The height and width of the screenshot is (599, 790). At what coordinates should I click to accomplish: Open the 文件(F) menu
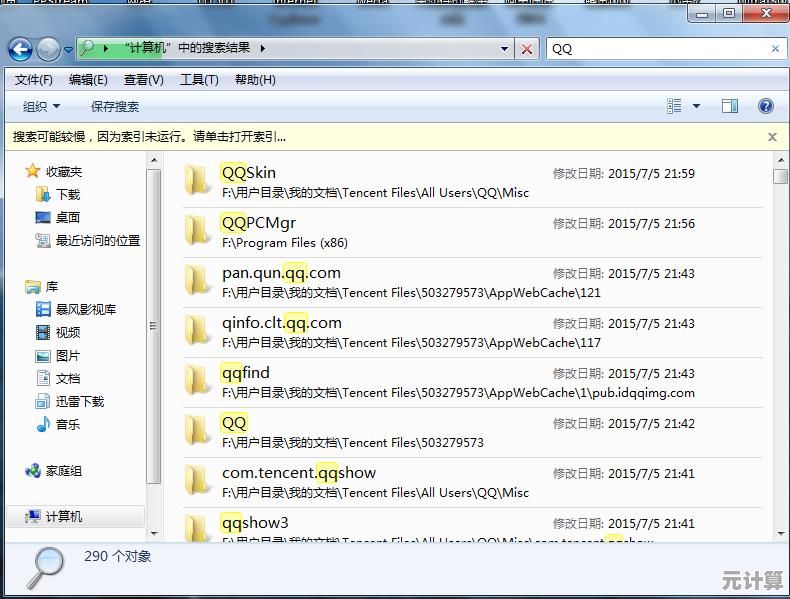tap(34, 80)
